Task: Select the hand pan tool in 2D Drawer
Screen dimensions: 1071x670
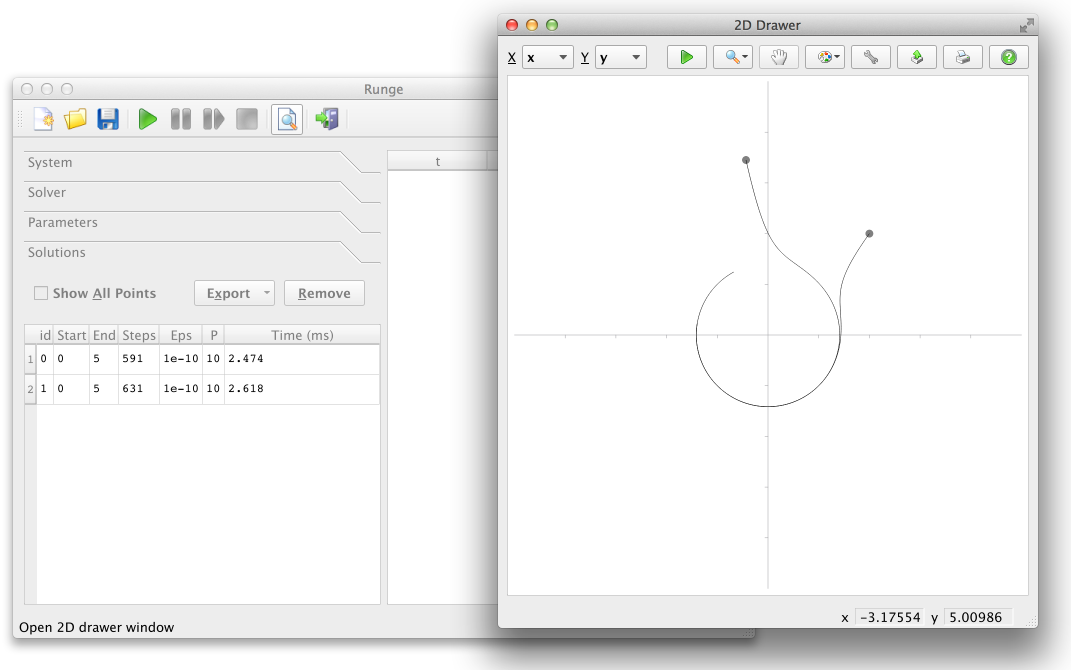Action: pos(779,57)
